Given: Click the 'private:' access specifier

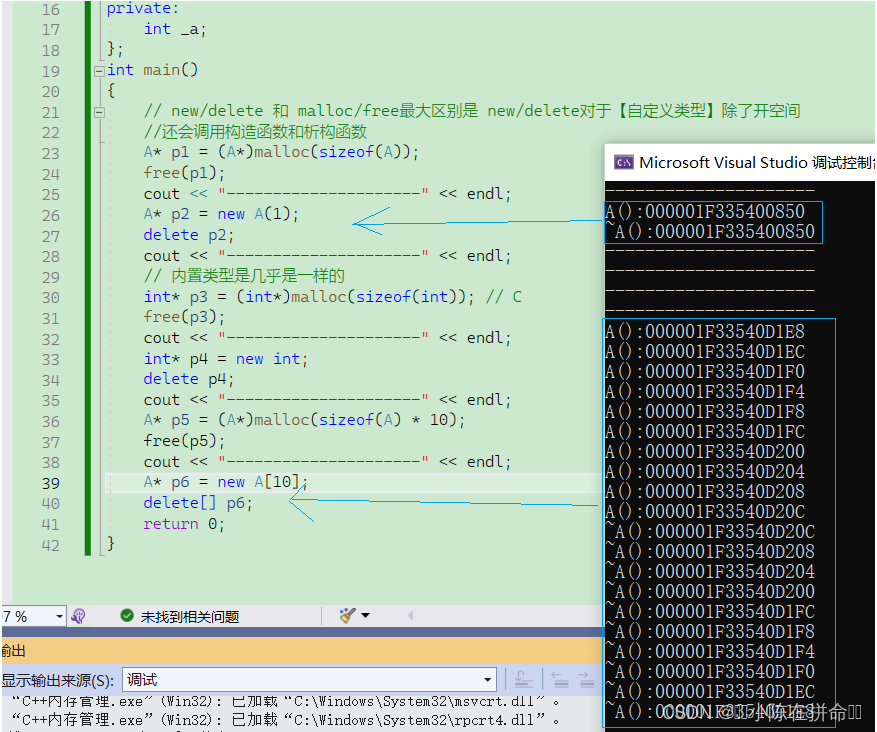Looking at the screenshot, I should tap(143, 8).
